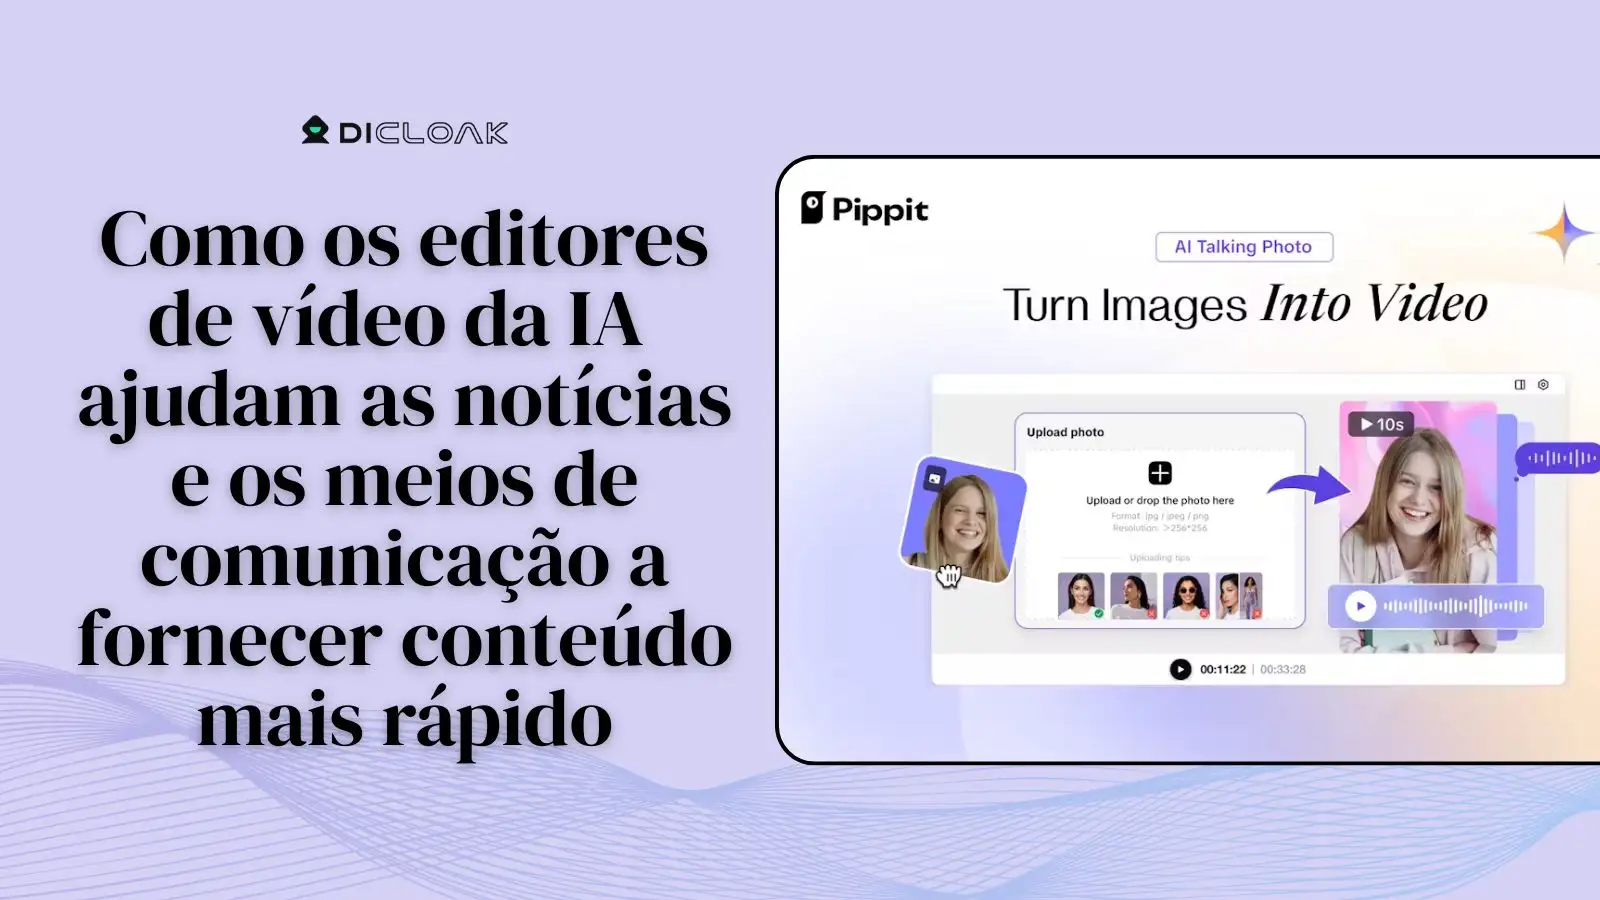The width and height of the screenshot is (1600, 900).
Task: Toggle the red X on the side-profile photo
Action: 1151,613
